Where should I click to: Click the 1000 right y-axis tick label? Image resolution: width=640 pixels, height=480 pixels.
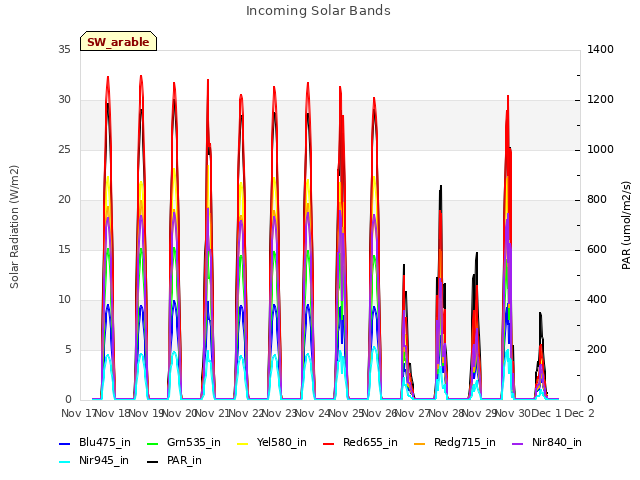pyautogui.click(x=600, y=149)
